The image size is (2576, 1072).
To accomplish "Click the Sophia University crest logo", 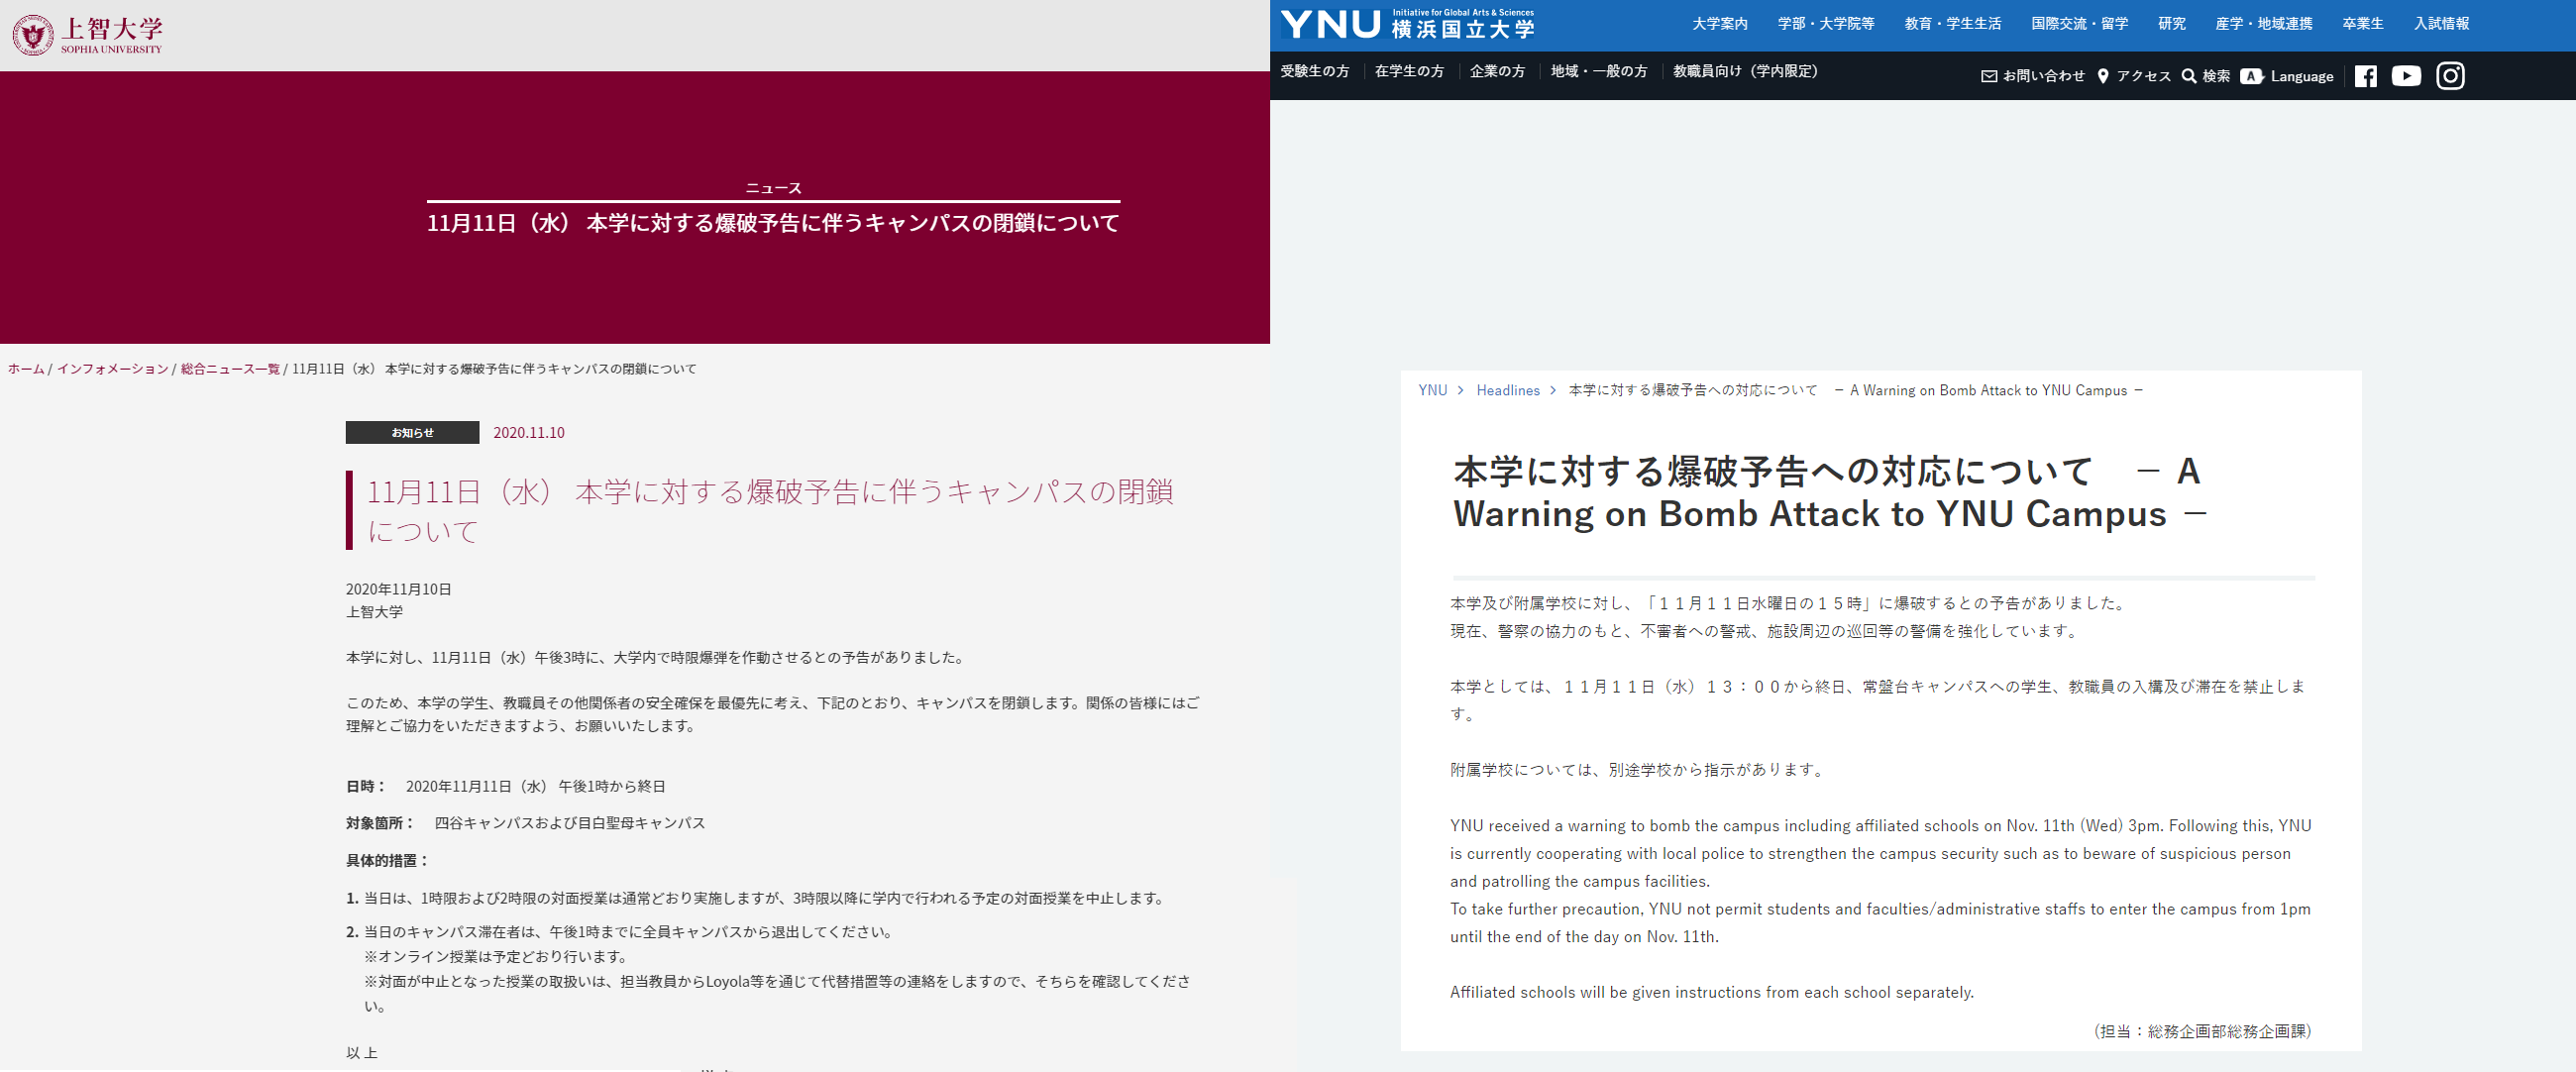I will 33,35.
